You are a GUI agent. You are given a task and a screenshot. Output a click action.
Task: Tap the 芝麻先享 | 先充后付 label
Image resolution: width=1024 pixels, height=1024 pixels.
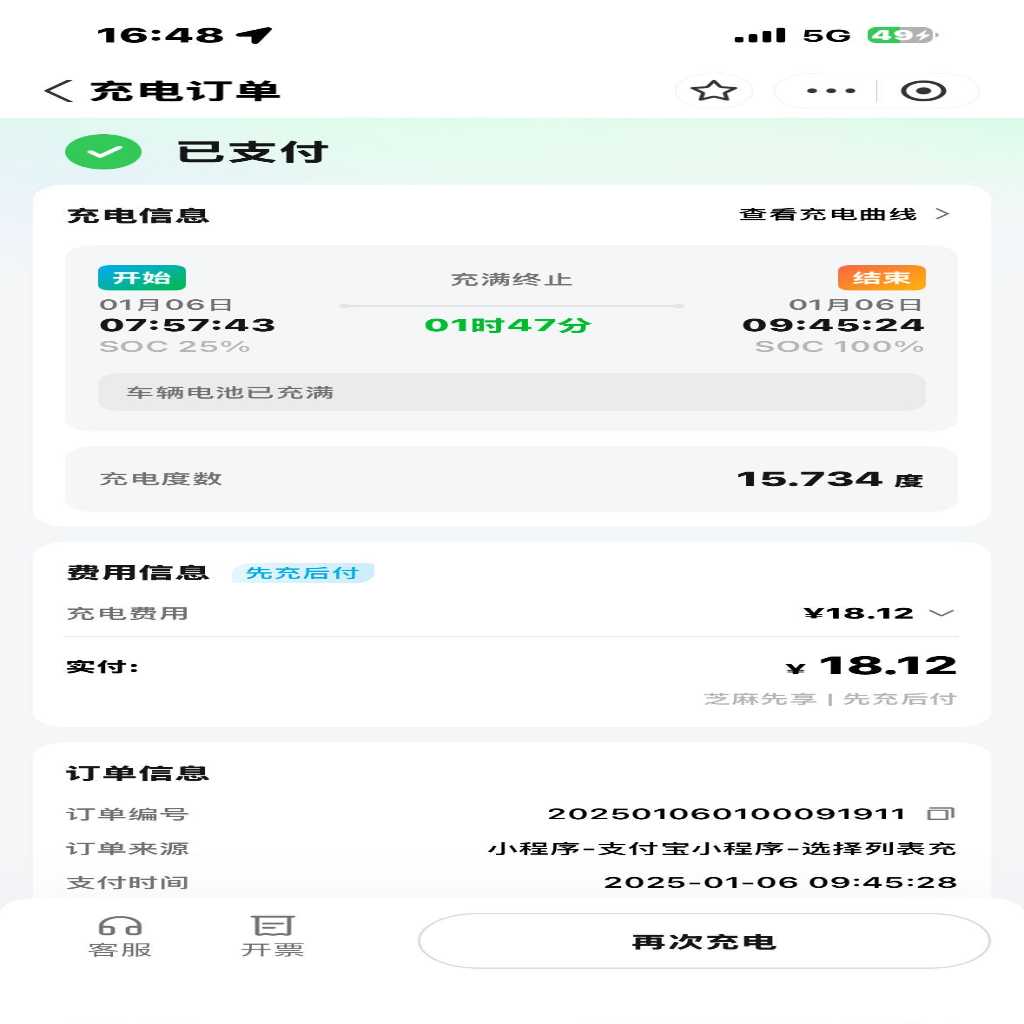coord(830,699)
